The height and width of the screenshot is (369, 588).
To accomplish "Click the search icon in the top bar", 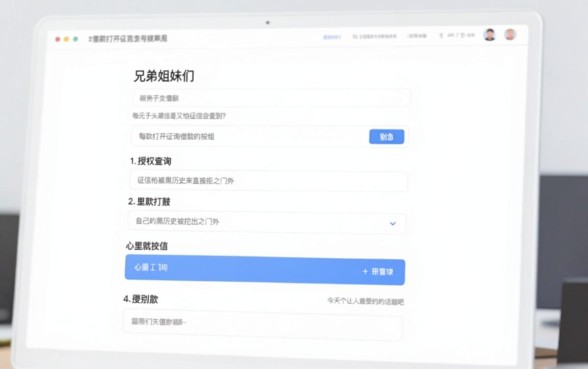I will point(355,36).
